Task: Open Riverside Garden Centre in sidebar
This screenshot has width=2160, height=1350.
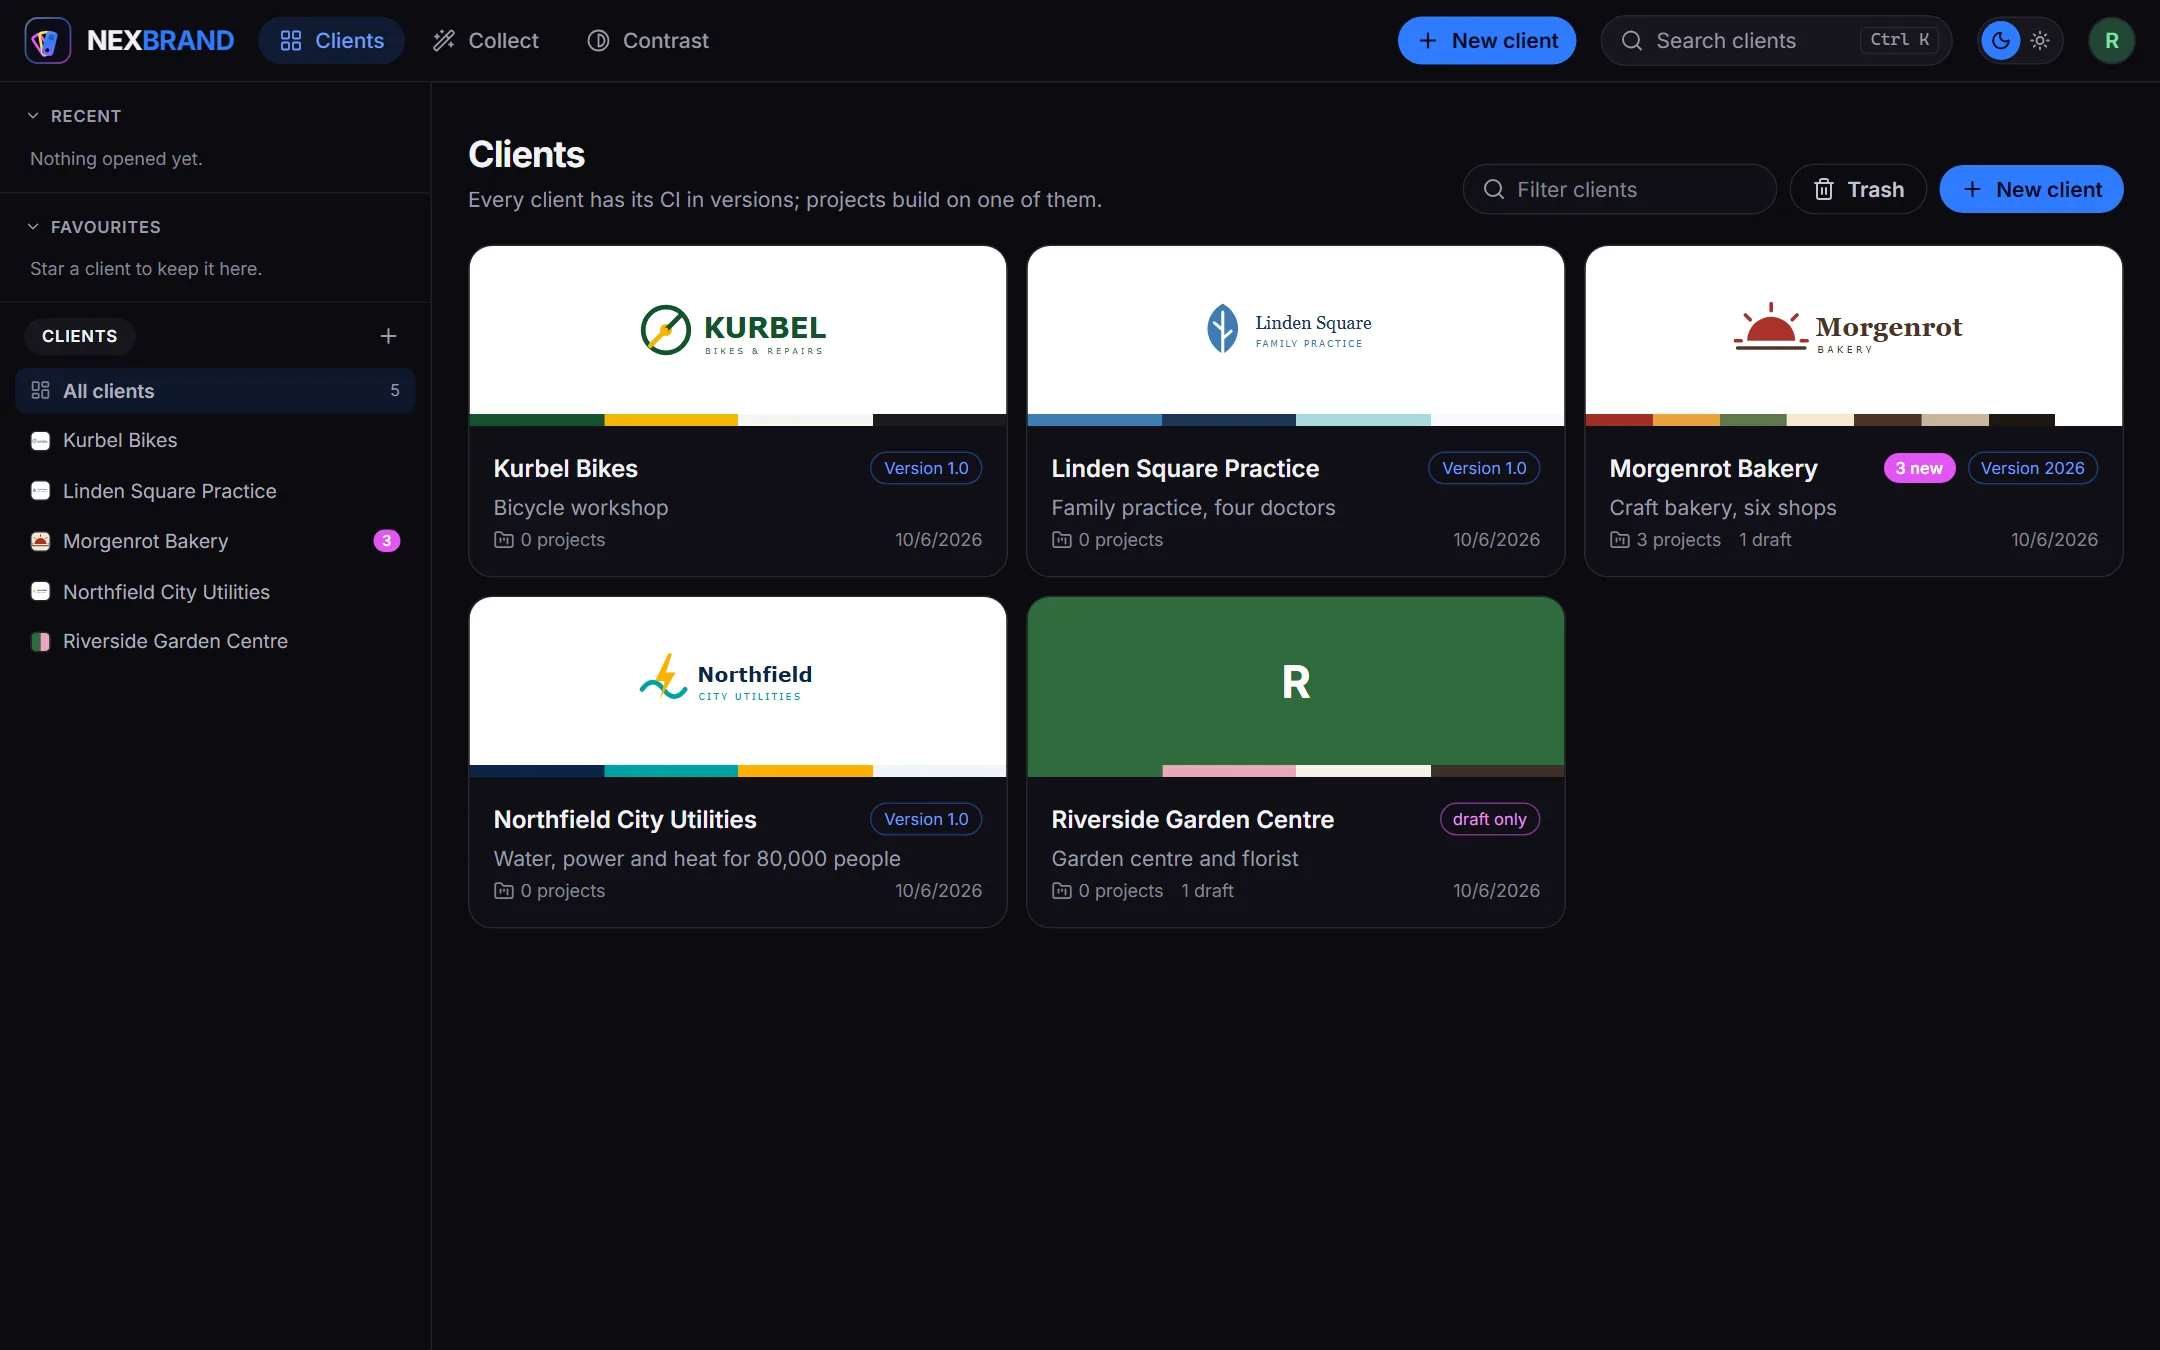Action: [x=215, y=641]
